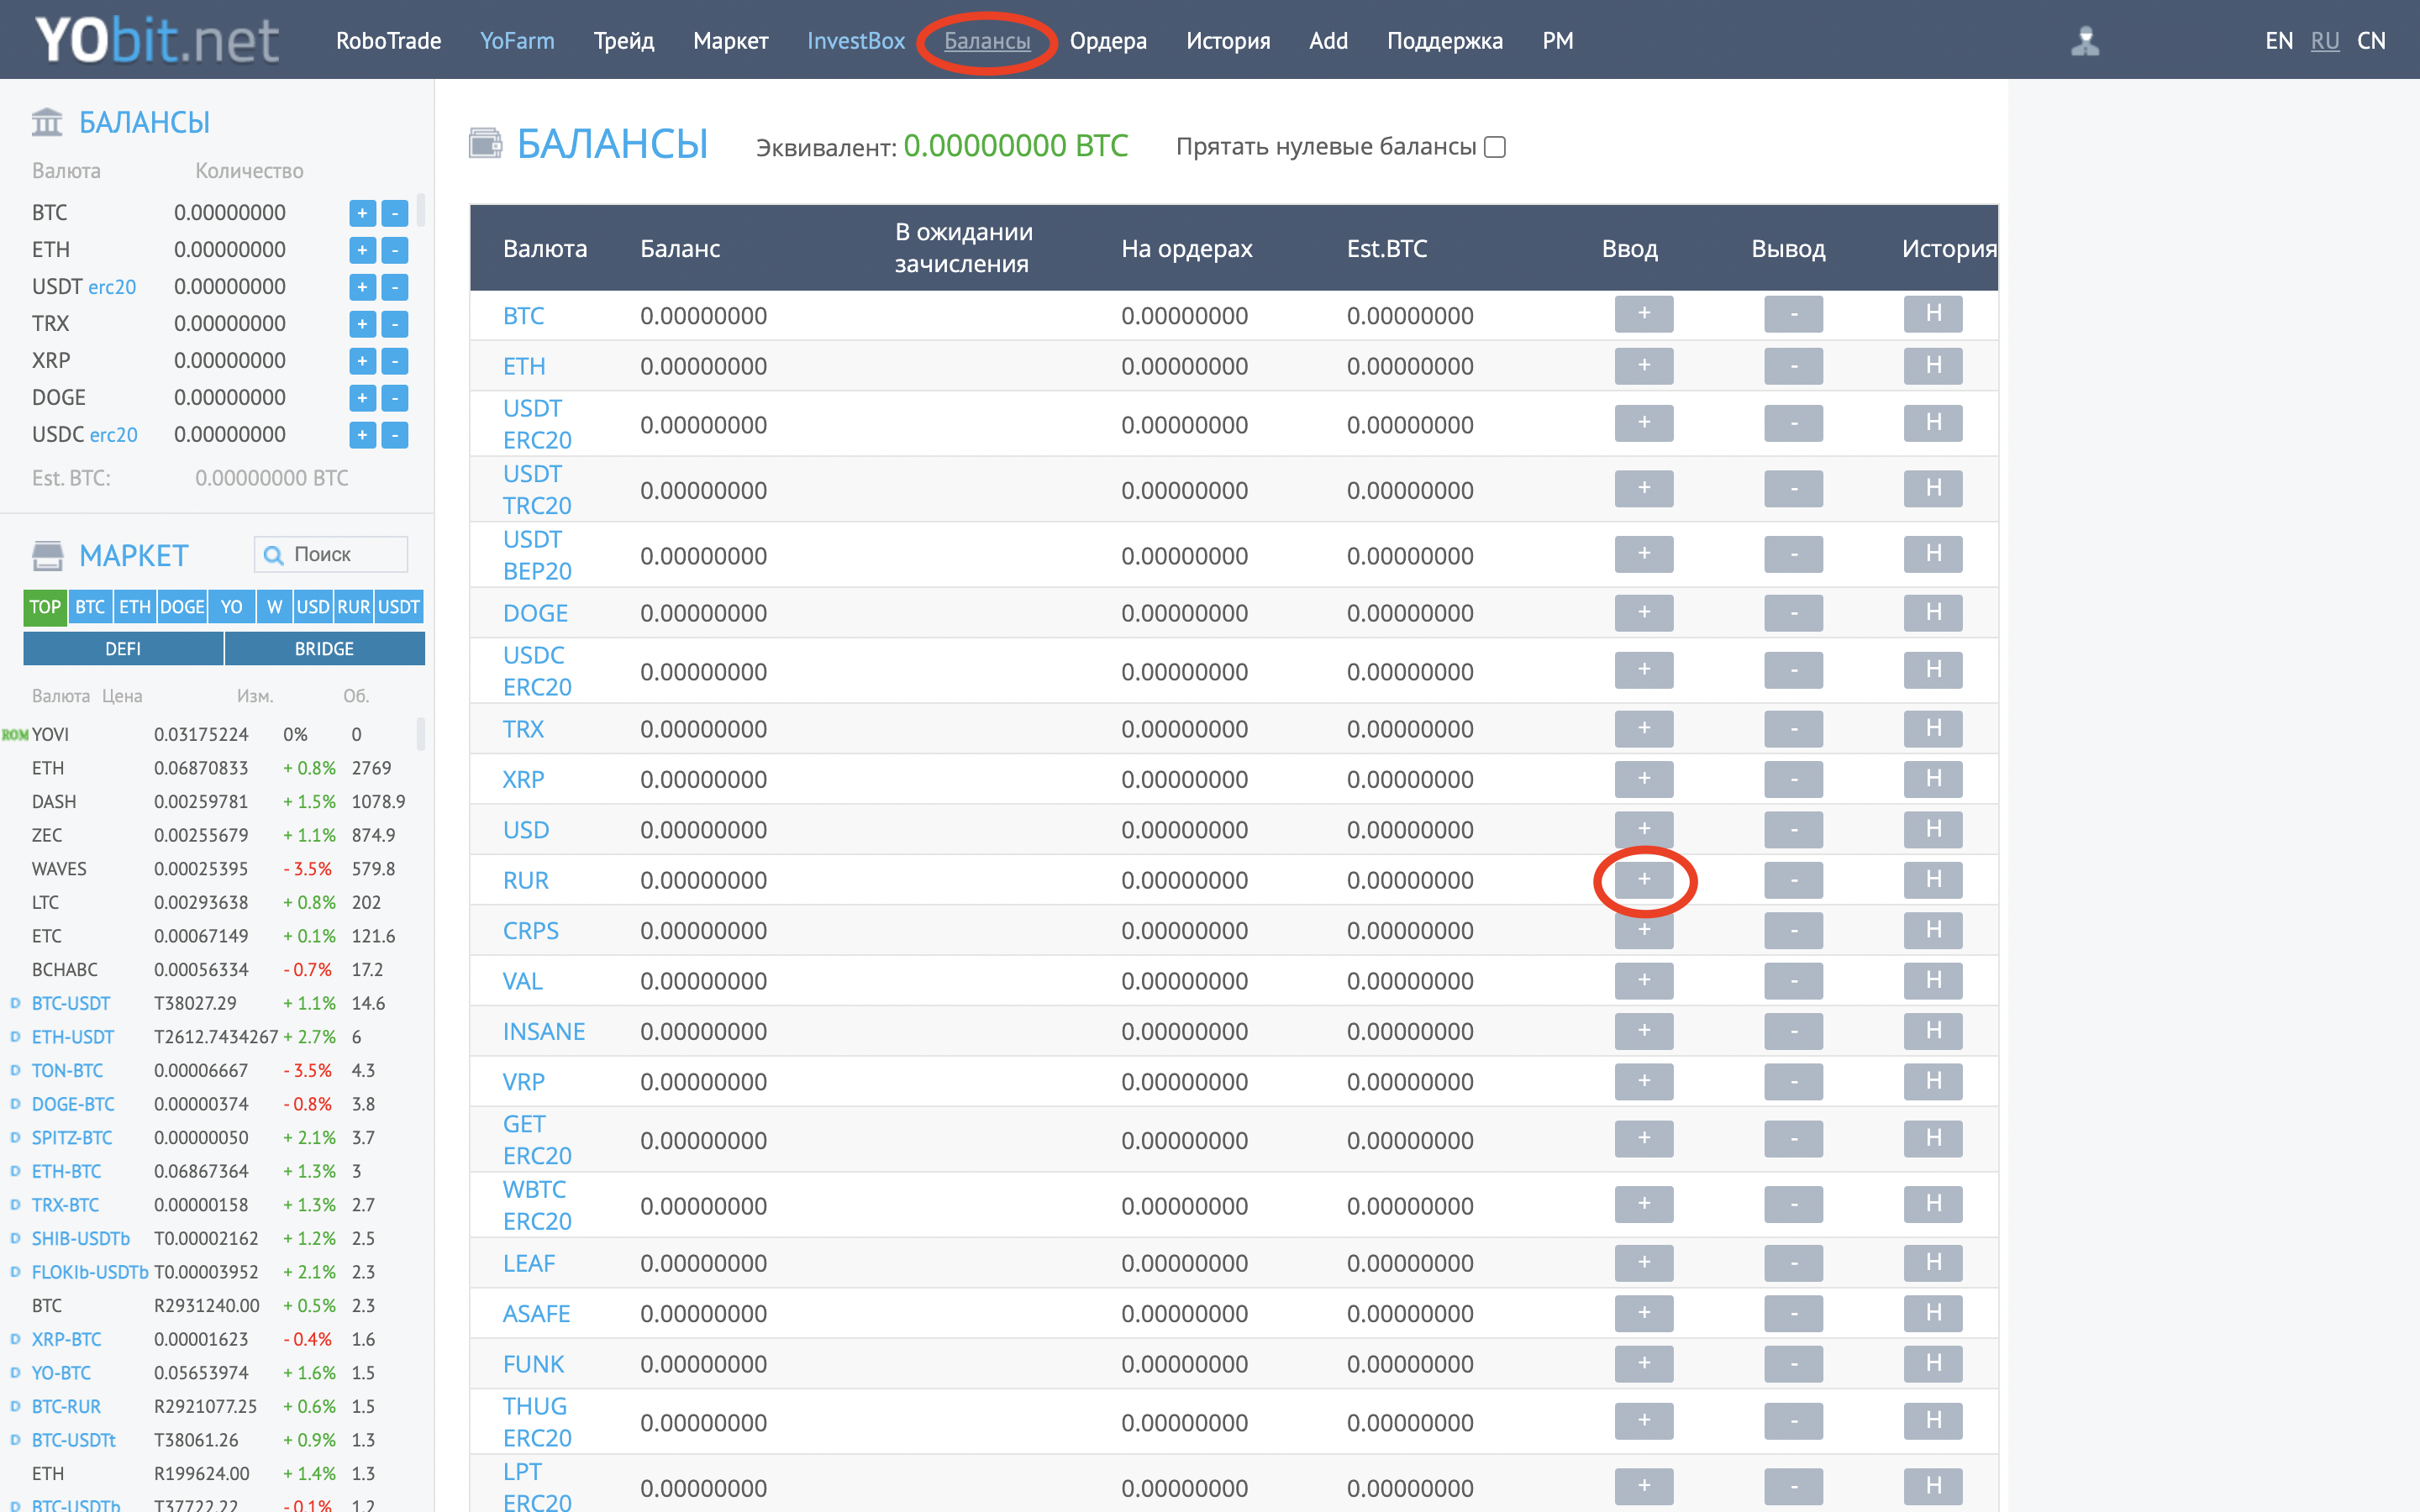The height and width of the screenshot is (1512, 2420).
Task: Select the RUR market tab
Action: coord(353,607)
